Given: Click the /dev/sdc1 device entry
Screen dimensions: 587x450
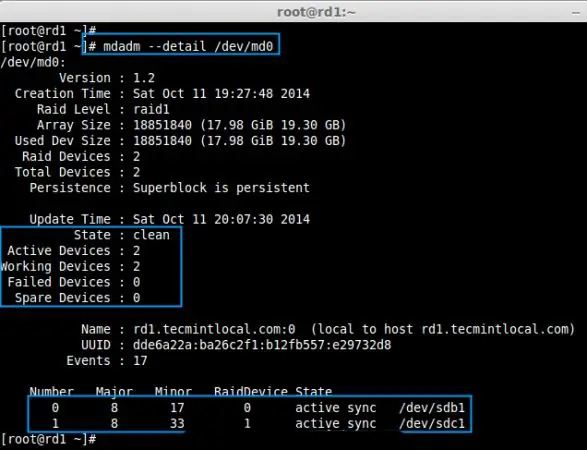Looking at the screenshot, I should click(x=432, y=423).
